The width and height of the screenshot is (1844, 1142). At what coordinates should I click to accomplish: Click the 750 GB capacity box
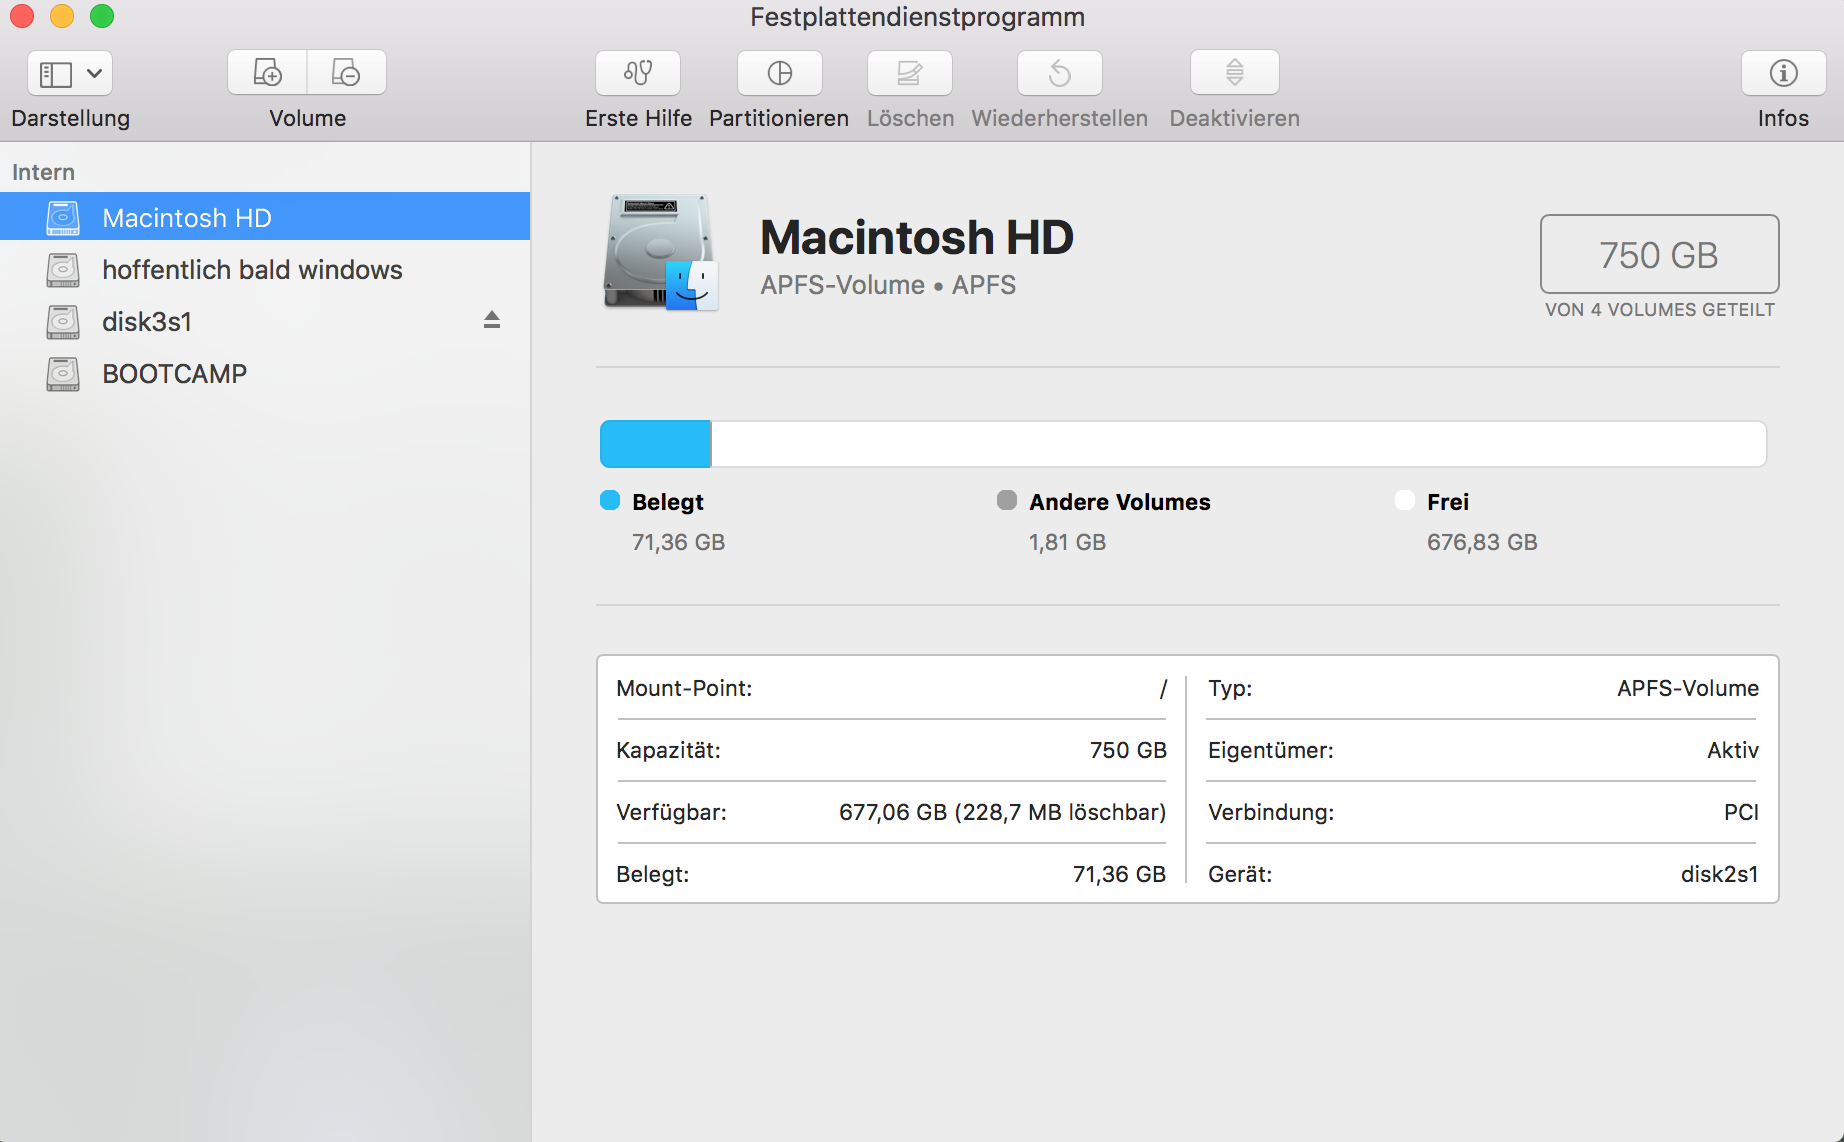1660,254
